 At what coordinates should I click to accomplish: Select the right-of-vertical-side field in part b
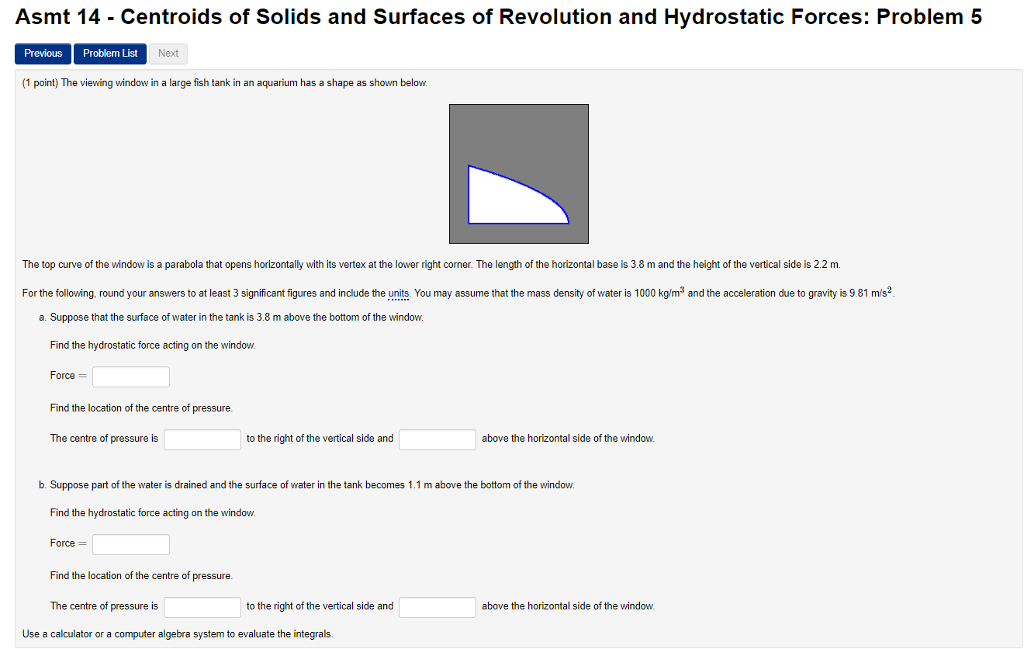pos(202,606)
